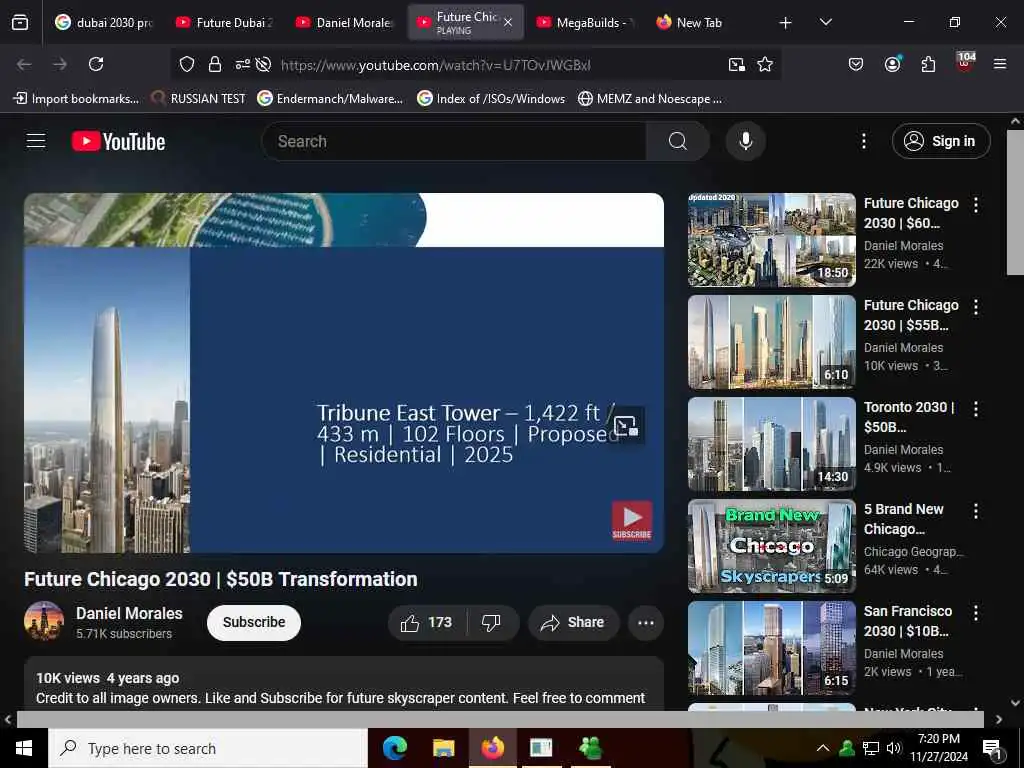Pop out video with picture-in-picture overlay
1024x768 pixels.
[x=626, y=426]
